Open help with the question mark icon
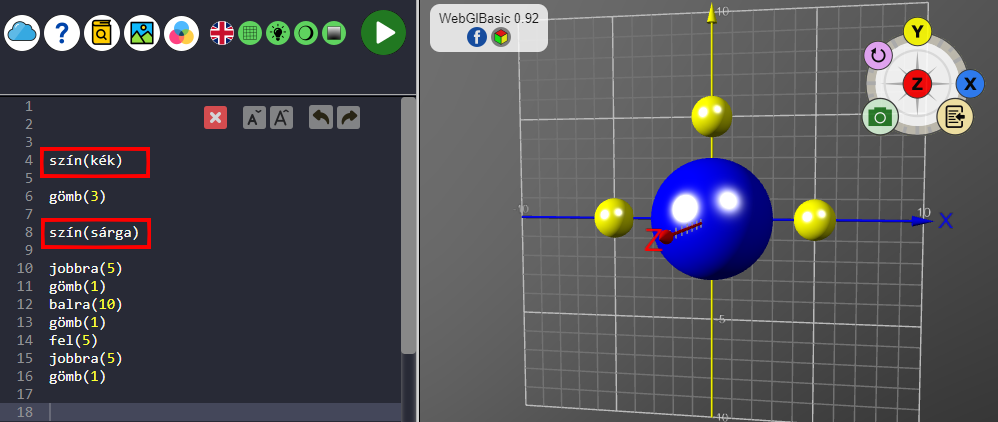The height and width of the screenshot is (422, 998). 62,33
